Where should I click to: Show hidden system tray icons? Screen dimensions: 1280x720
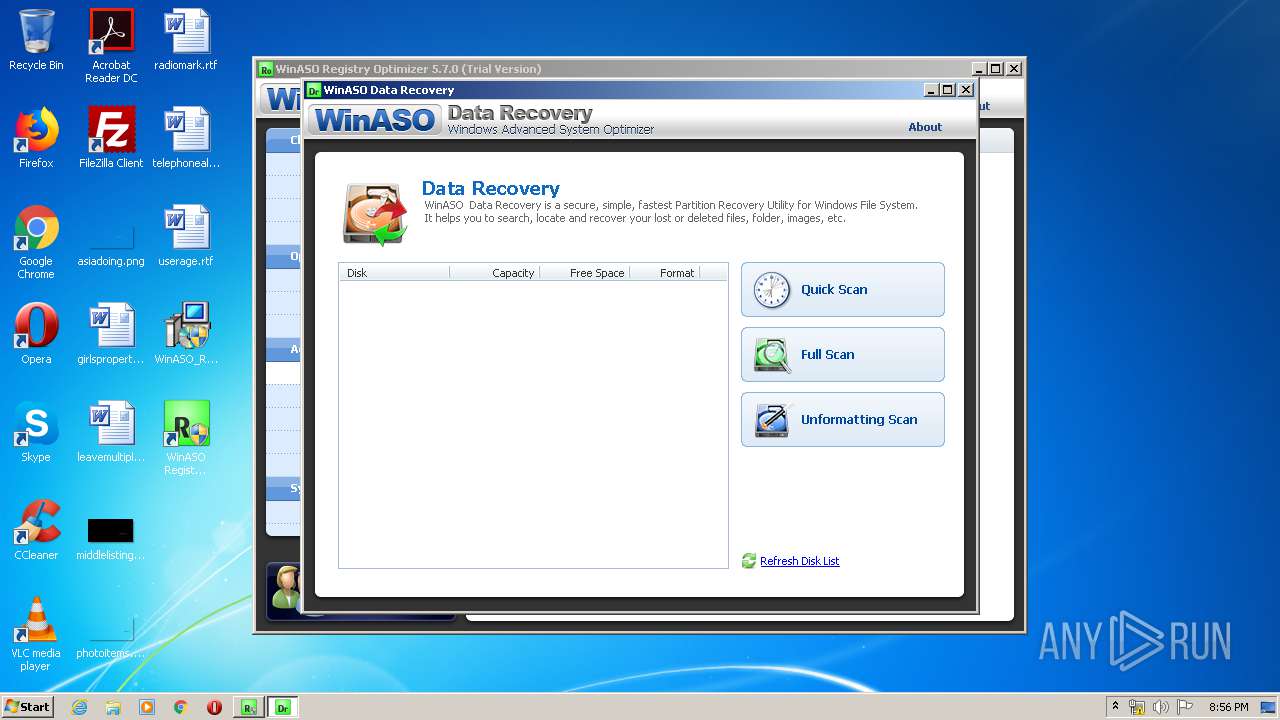(x=1116, y=707)
